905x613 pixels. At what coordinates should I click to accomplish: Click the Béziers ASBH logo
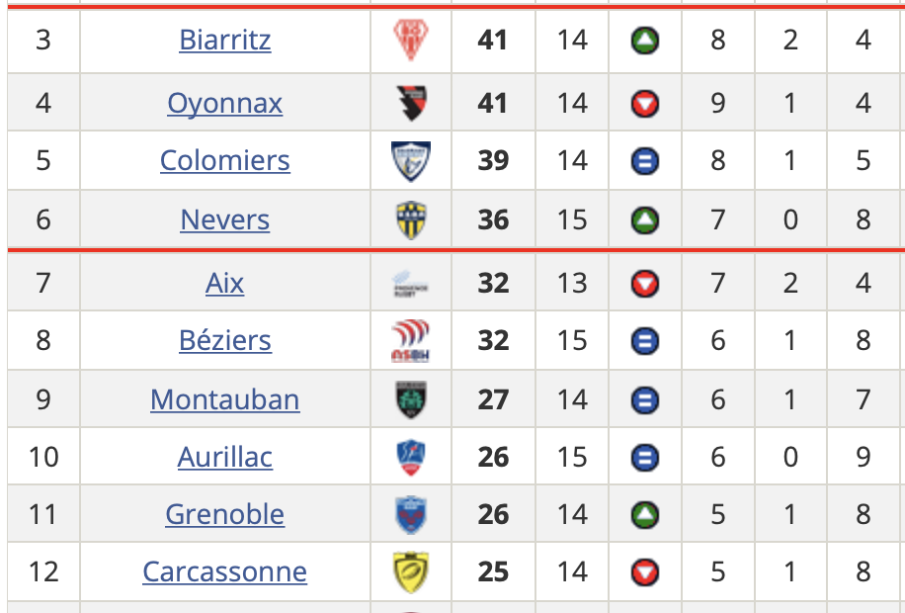411,341
